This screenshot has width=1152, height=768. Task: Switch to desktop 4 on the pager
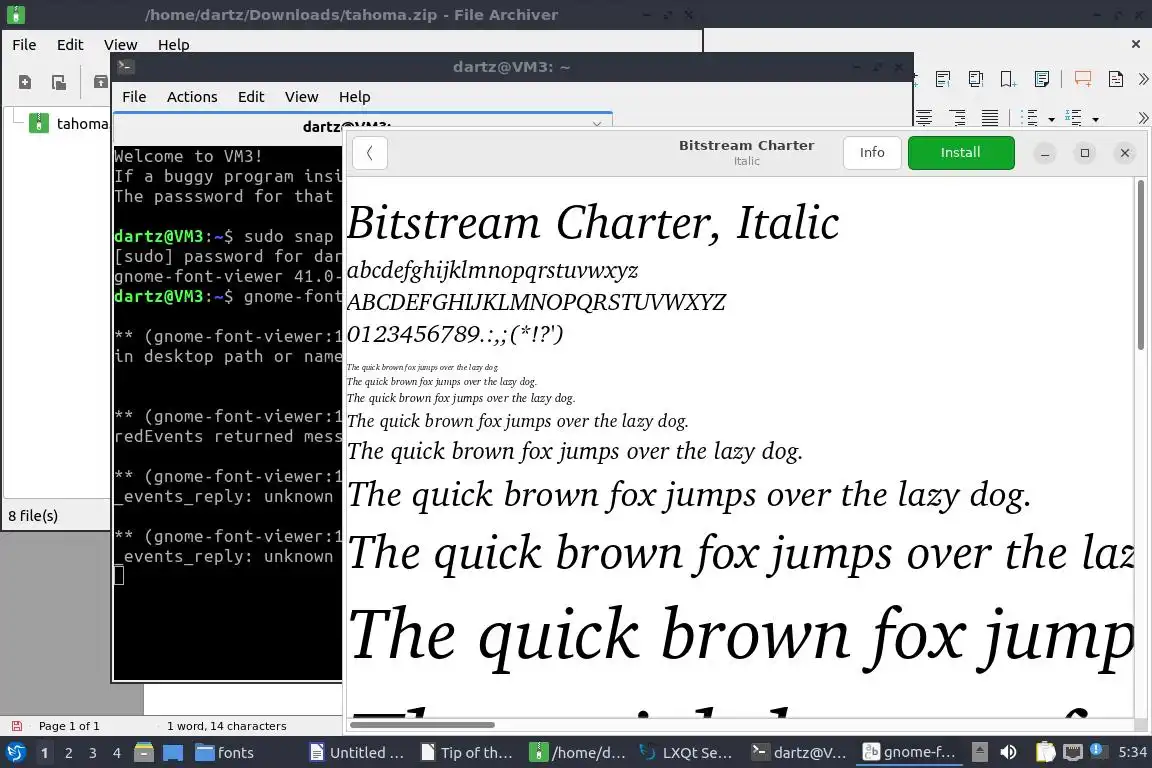[117, 753]
